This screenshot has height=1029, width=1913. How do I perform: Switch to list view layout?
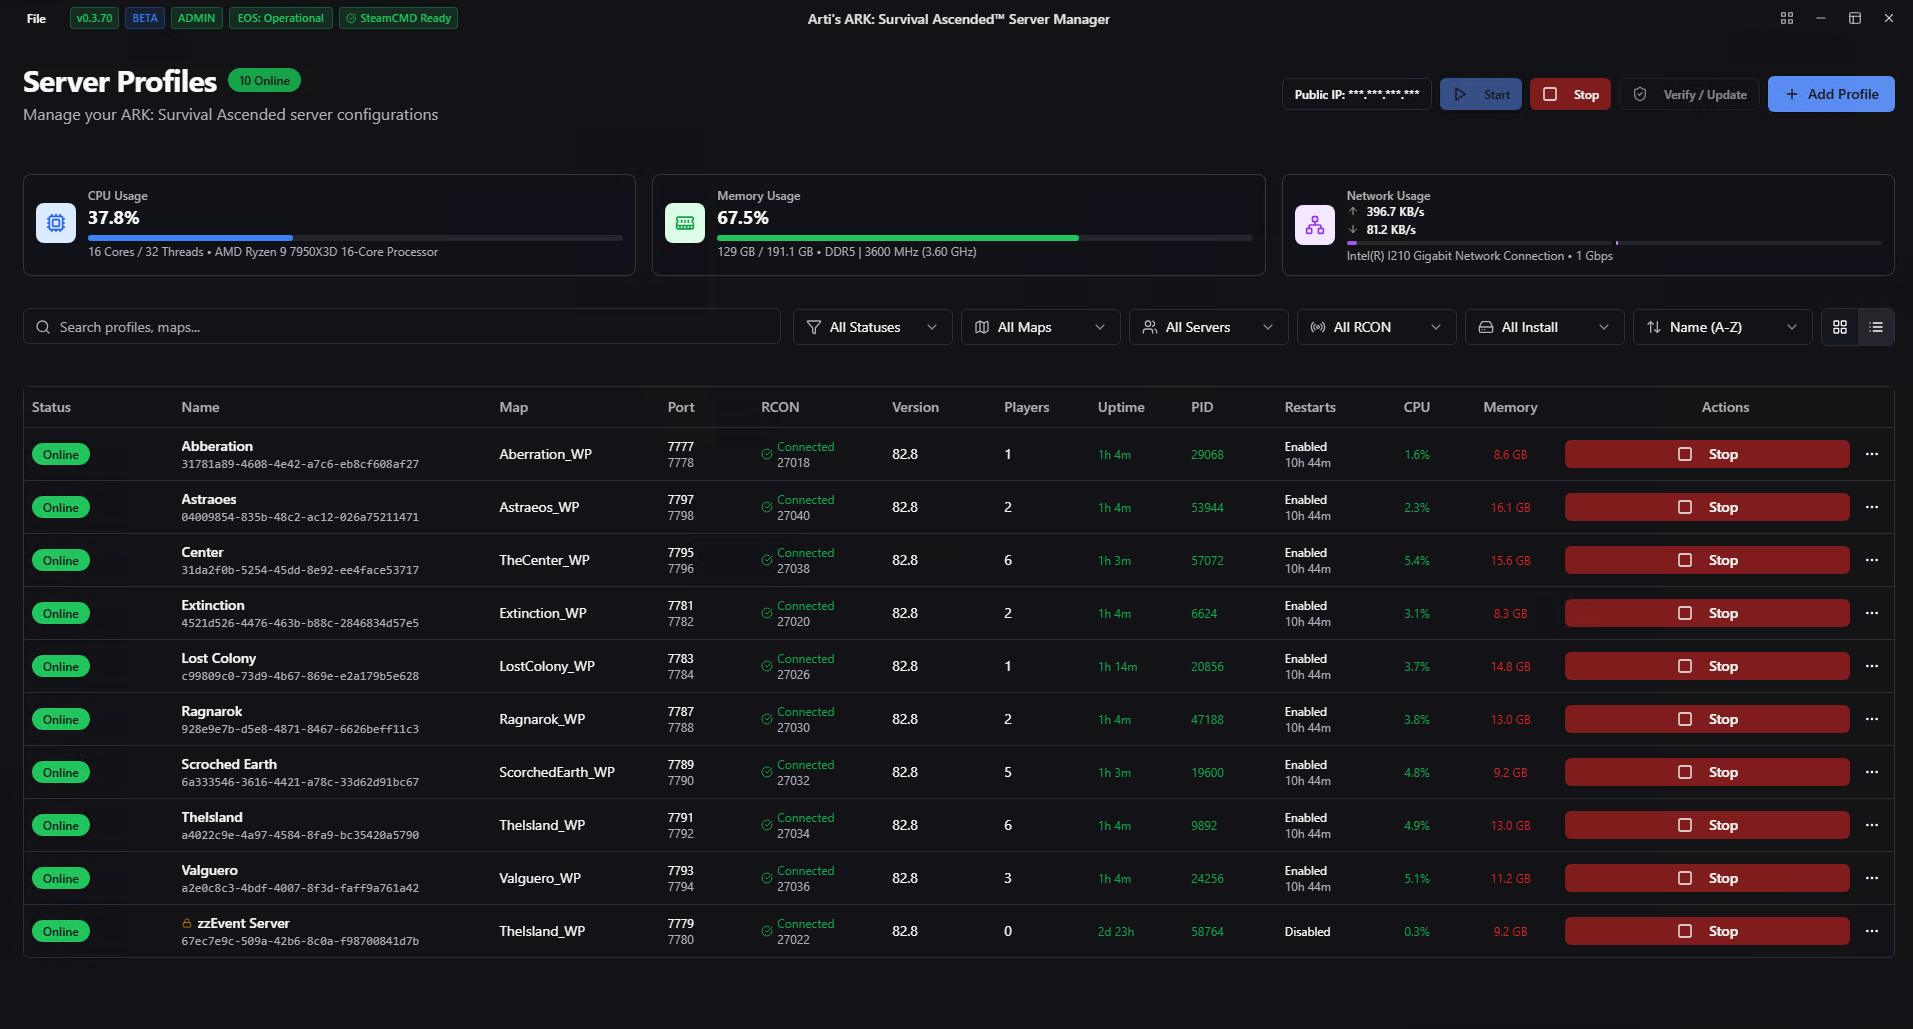1876,327
